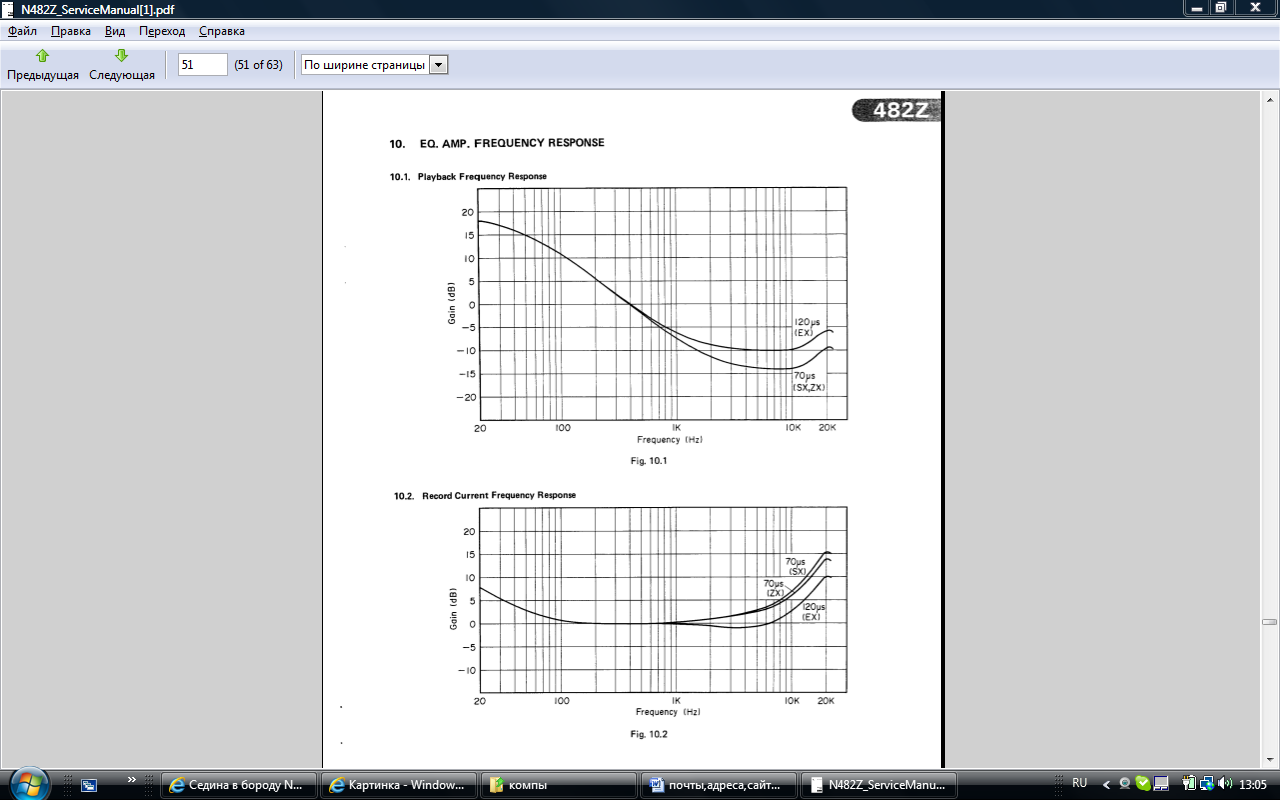Expand quick launch overflow chevron
The width and height of the screenshot is (1280, 800).
pyautogui.click(x=132, y=779)
